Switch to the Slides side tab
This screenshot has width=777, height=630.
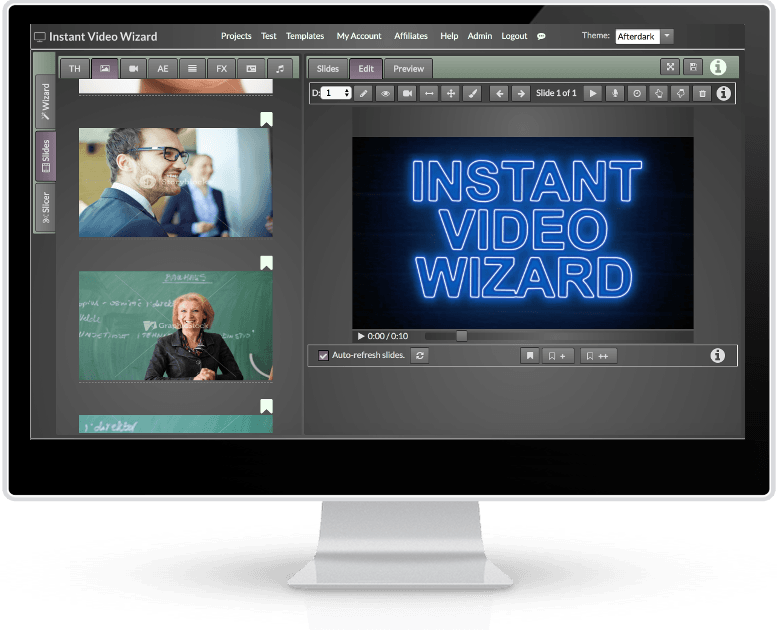pyautogui.click(x=46, y=156)
